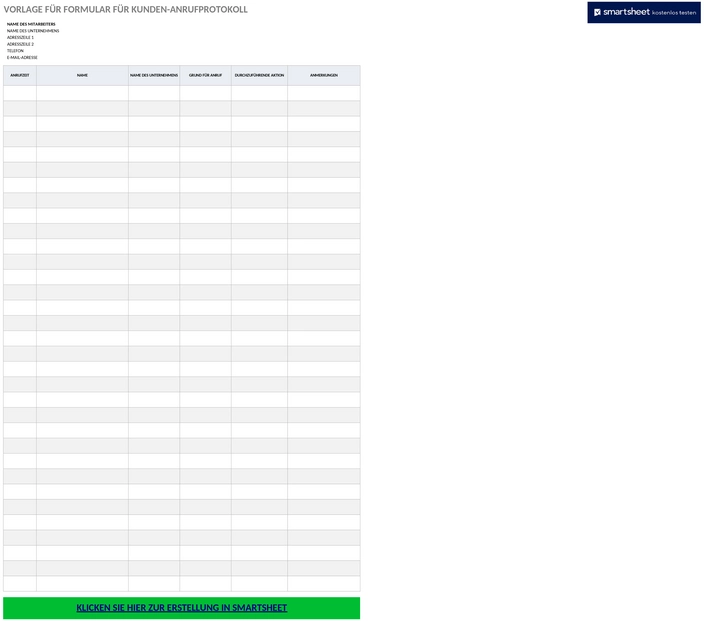The image size is (704, 621).
Task: Select the 'Telefon' label
Action: [15, 51]
